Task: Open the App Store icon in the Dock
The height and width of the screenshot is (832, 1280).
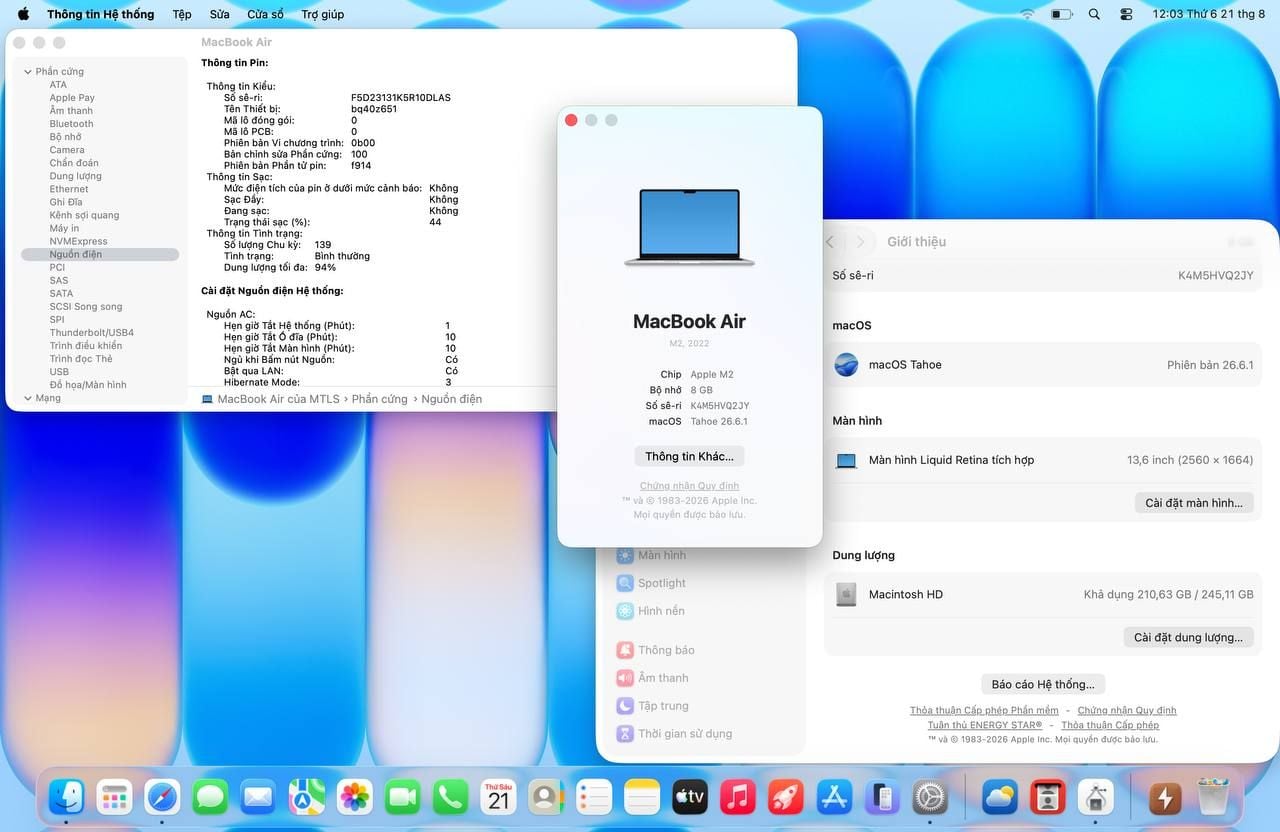Action: pos(834,797)
